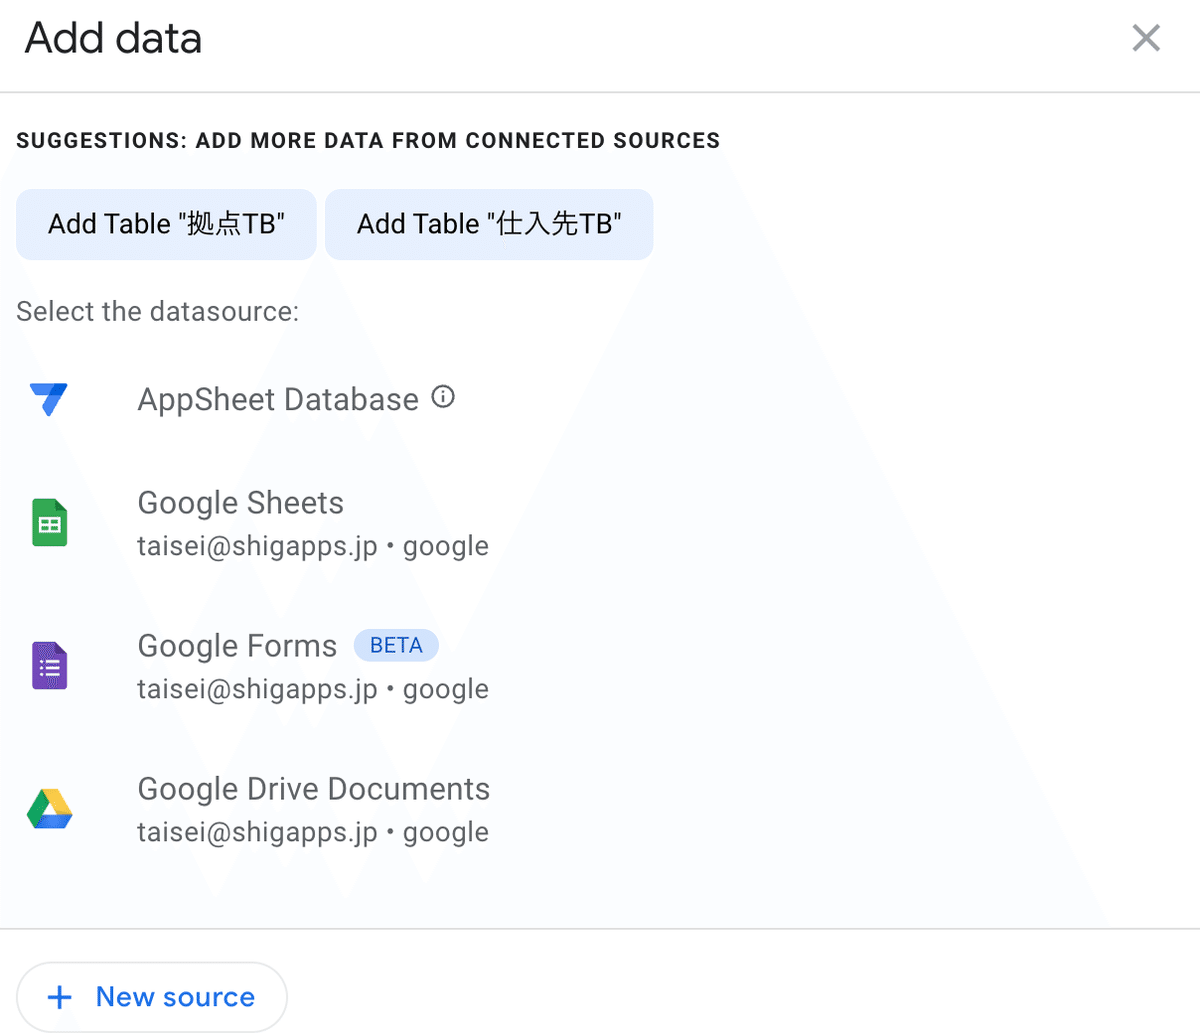Show info for AppSheet Database
1200x1033 pixels.
click(443, 397)
